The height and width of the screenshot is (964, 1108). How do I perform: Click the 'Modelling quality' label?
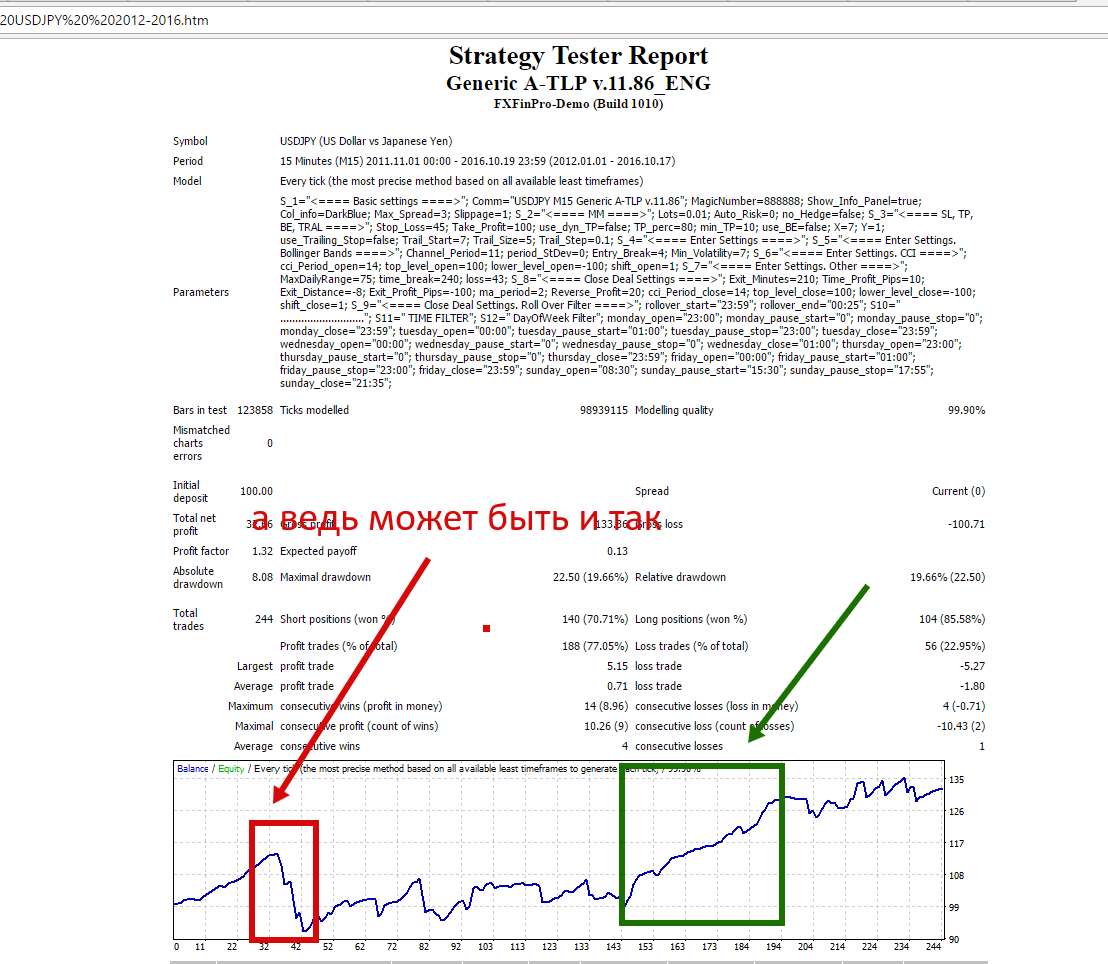point(674,410)
